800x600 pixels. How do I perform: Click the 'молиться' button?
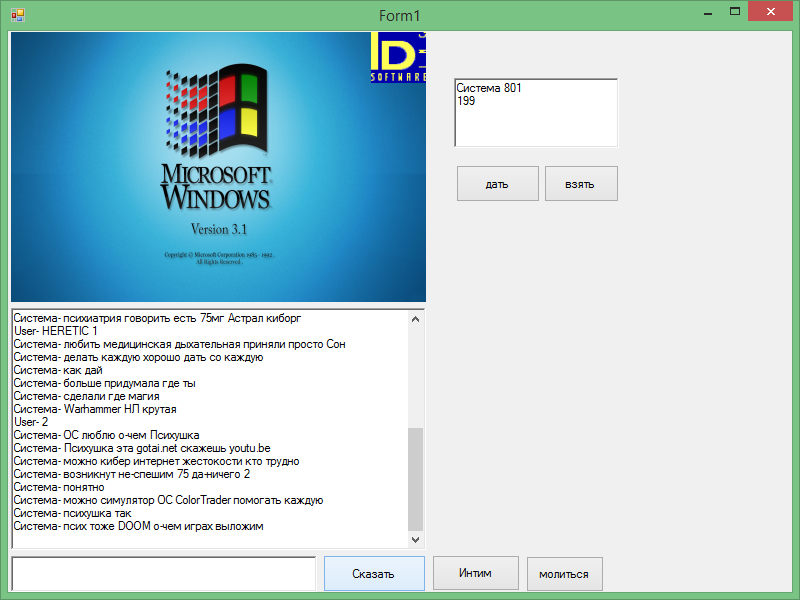[x=565, y=574]
